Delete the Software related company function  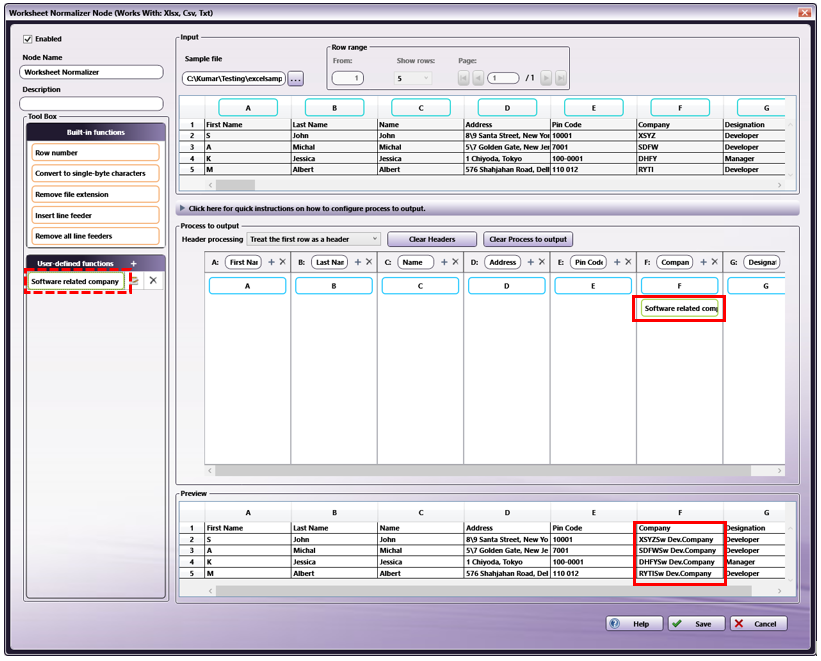coord(153,281)
